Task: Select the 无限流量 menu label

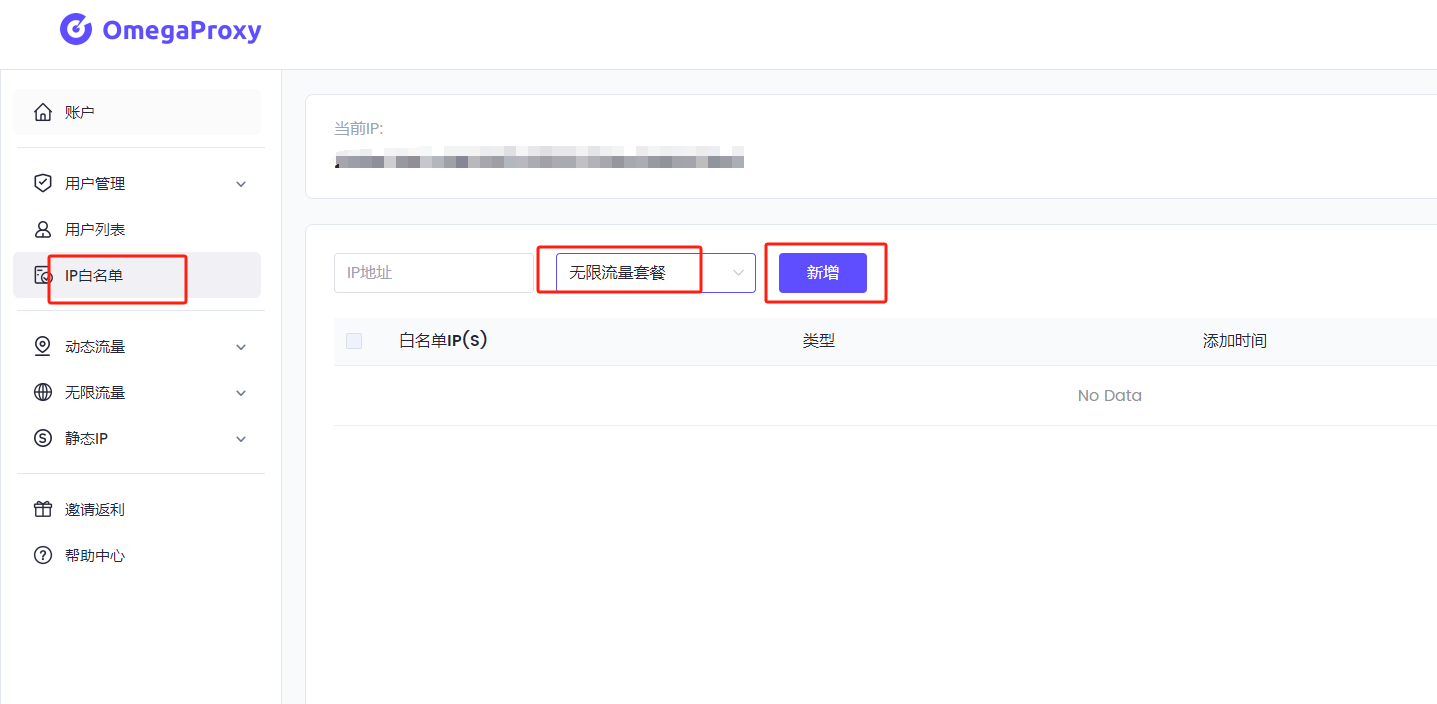Action: (95, 393)
